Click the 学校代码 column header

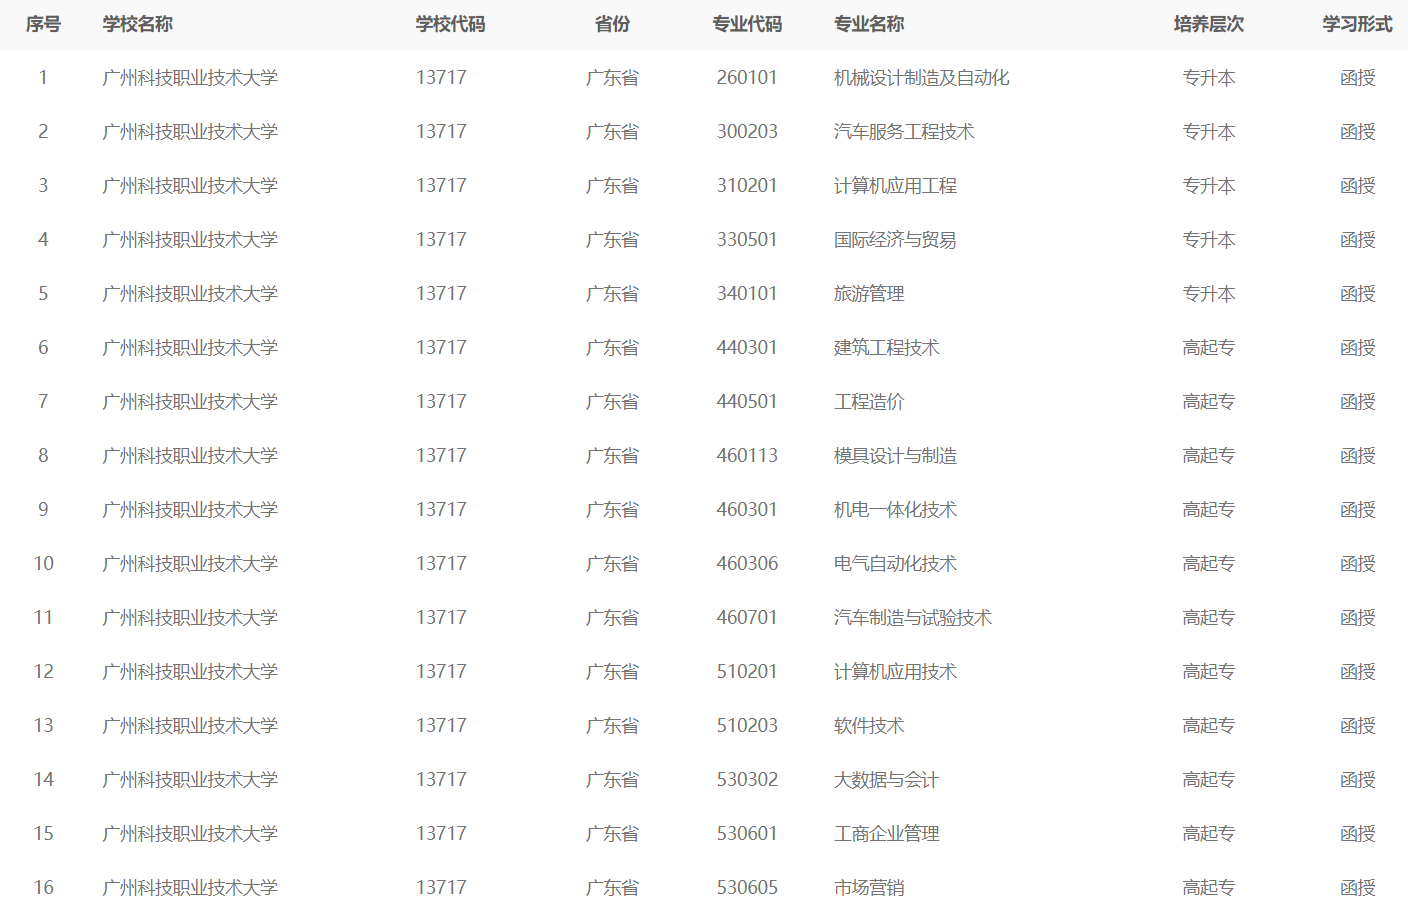451,24
